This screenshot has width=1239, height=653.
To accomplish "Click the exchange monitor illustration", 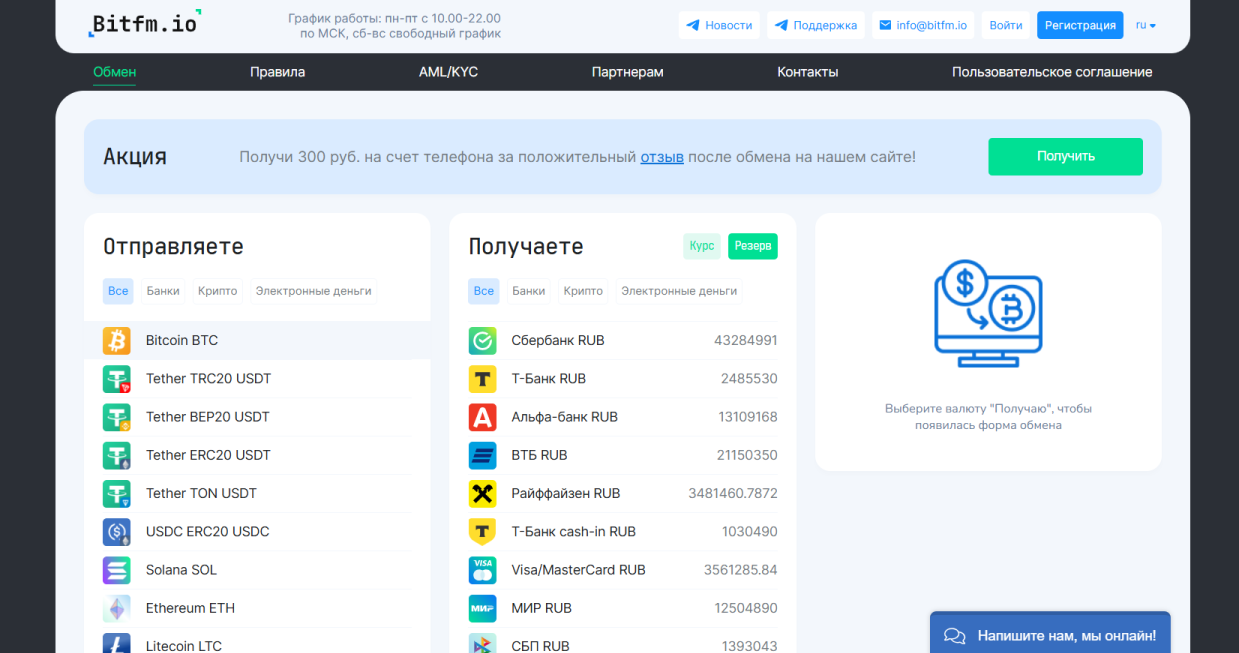I will click(x=988, y=313).
